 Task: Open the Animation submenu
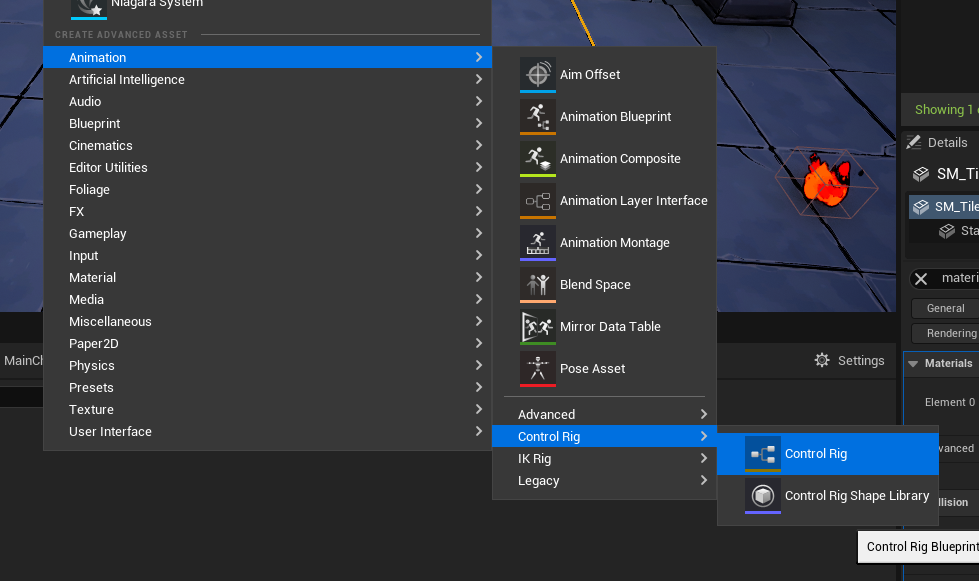267,57
